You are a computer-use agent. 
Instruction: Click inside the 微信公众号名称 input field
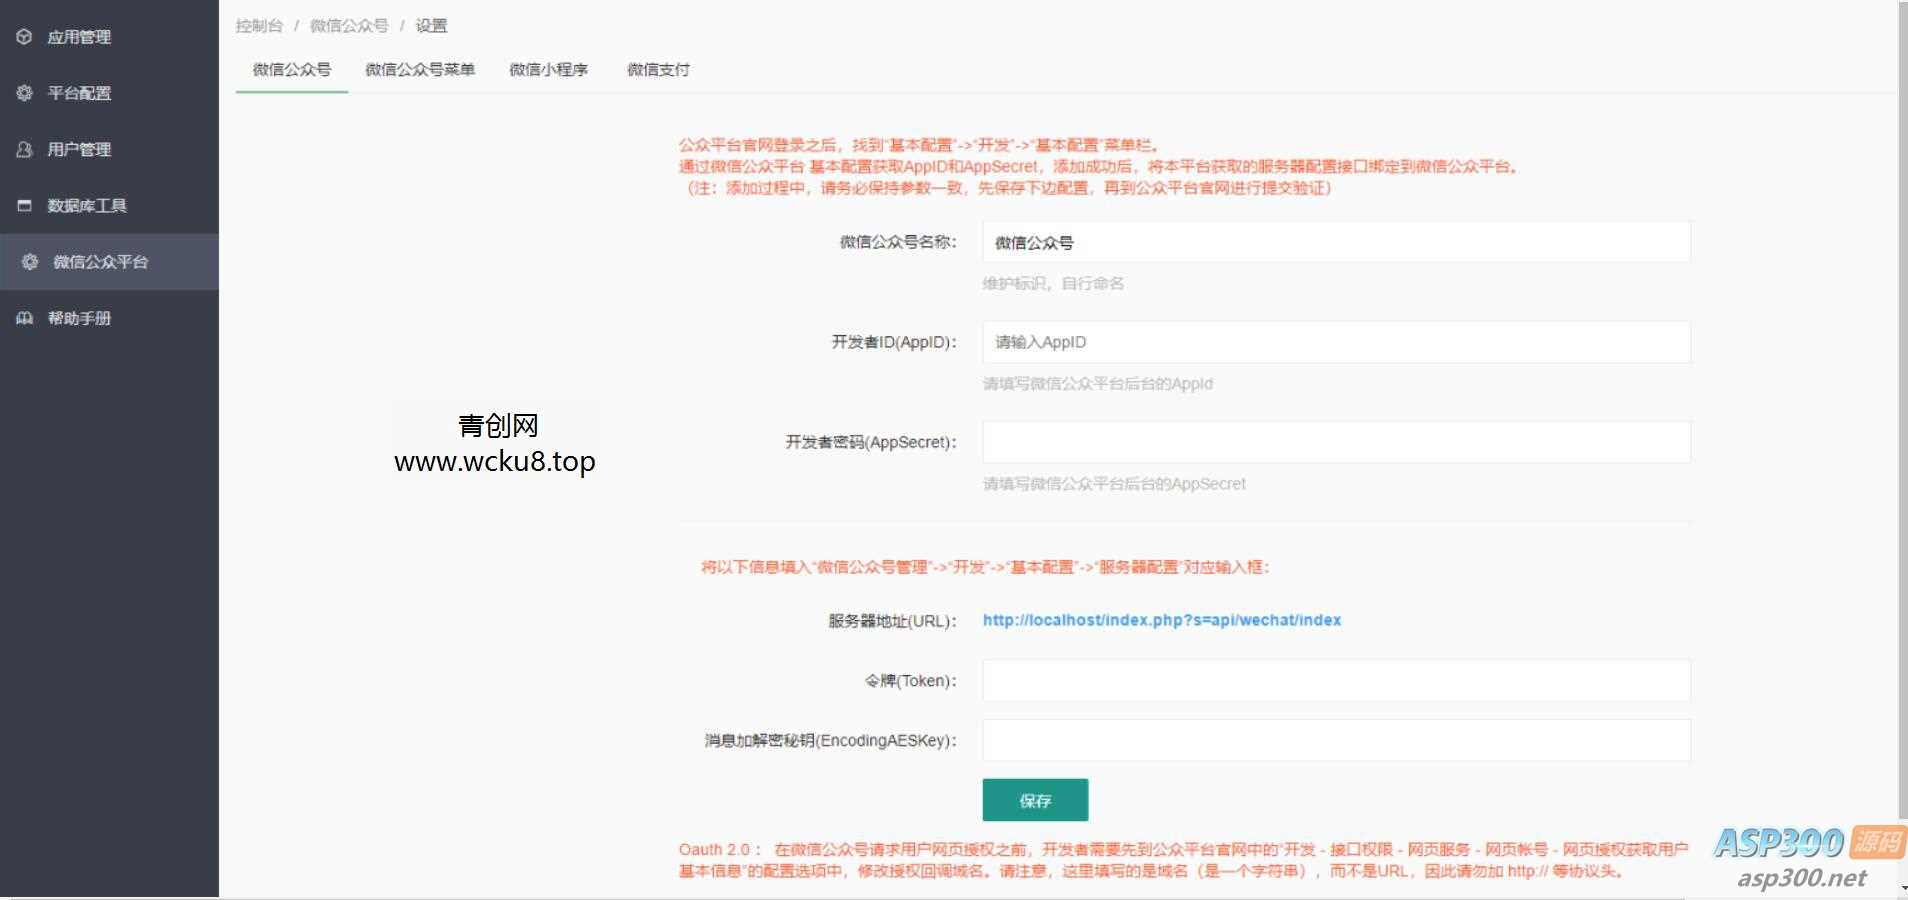point(1335,242)
